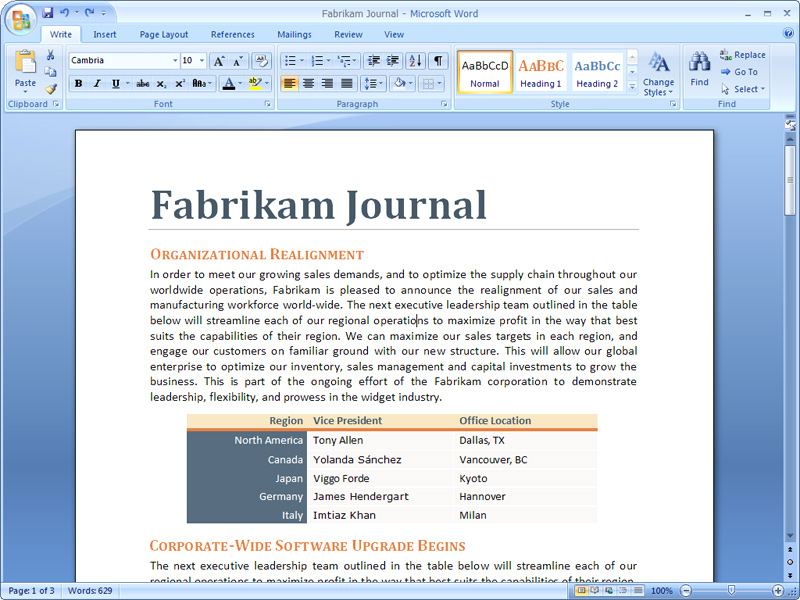800x600 pixels.
Task: Toggle Bold formatting
Action: pos(78,84)
